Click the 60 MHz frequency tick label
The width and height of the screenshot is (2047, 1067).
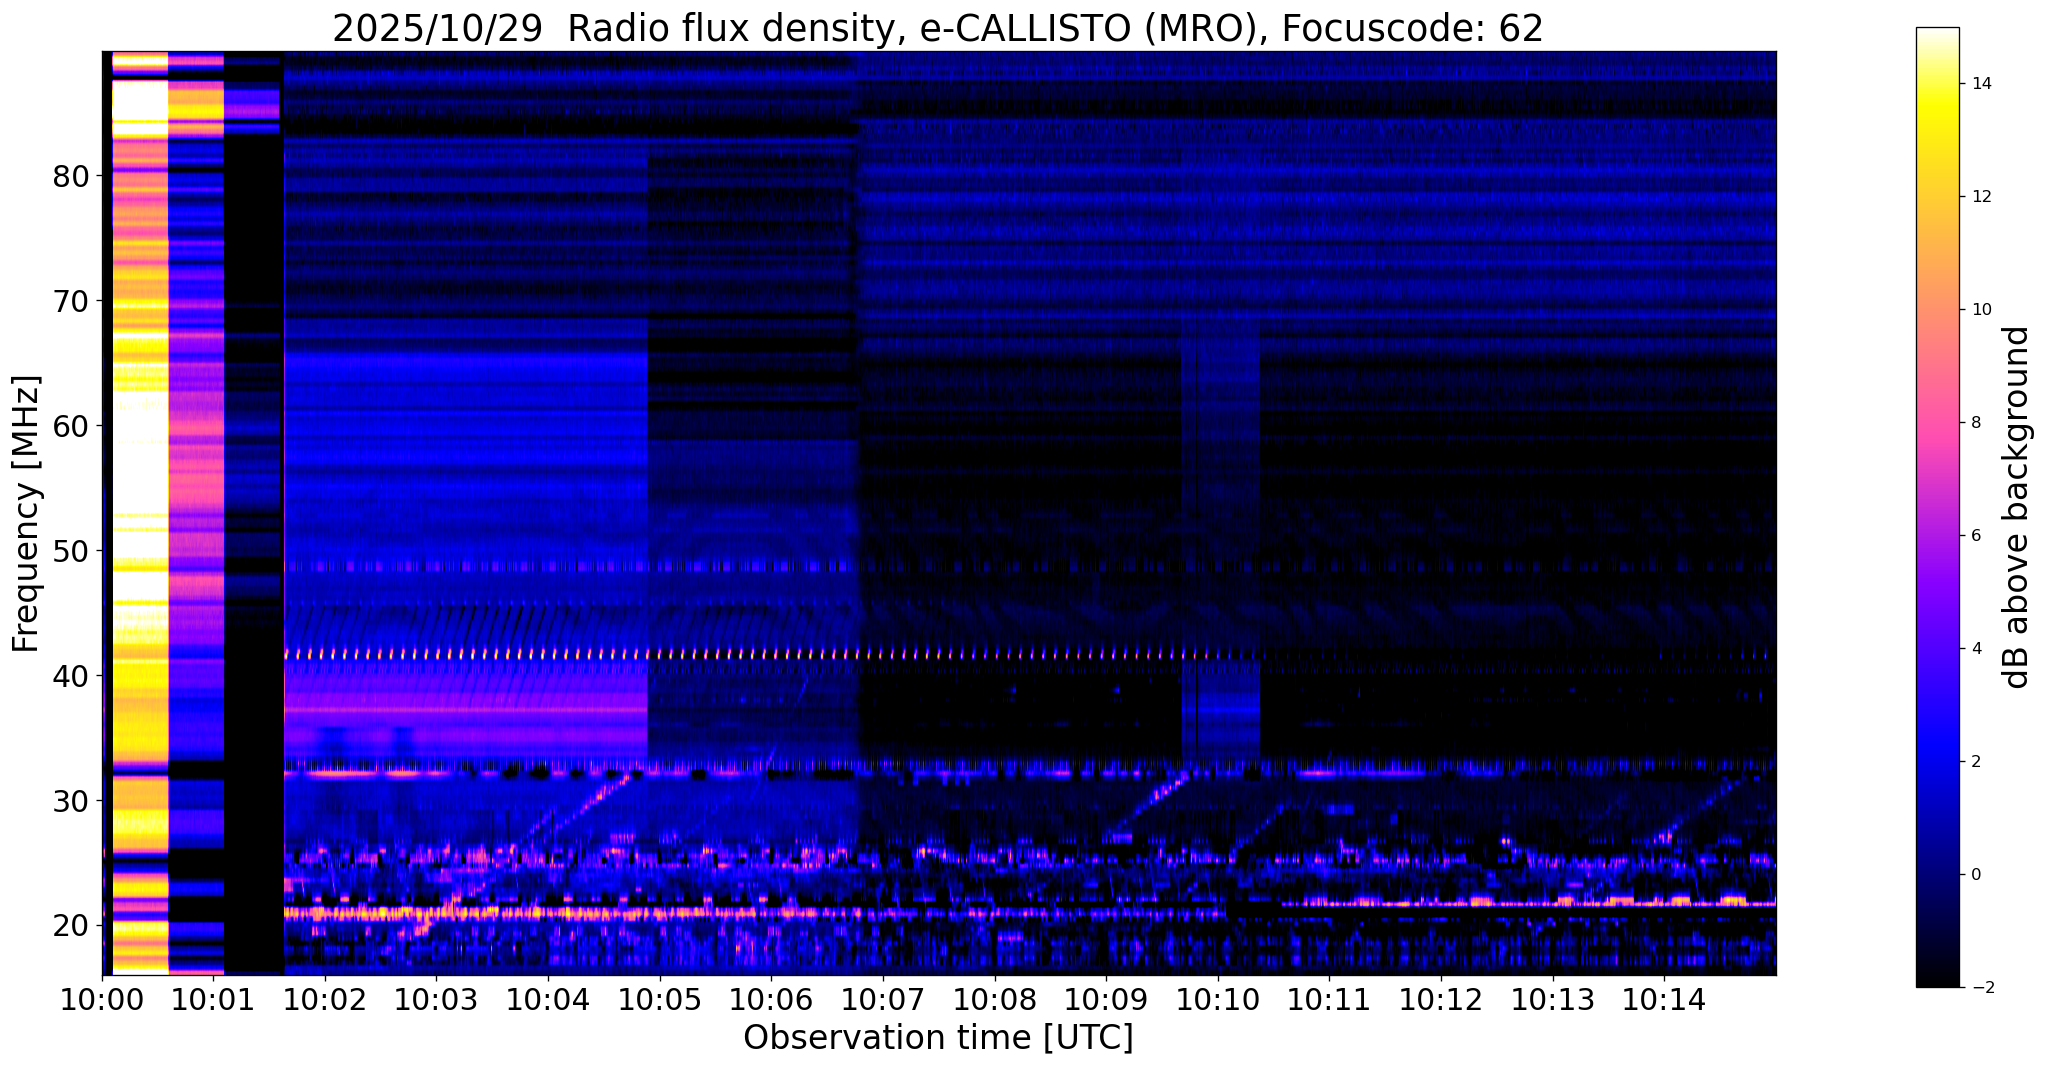(x=71, y=426)
